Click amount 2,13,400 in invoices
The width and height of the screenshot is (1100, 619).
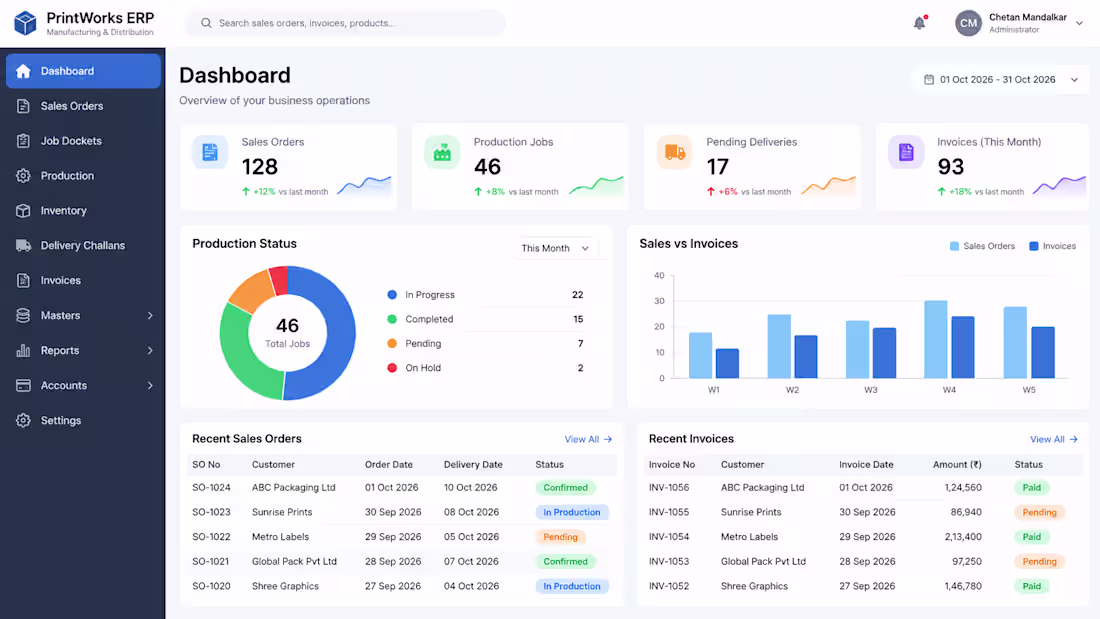point(962,537)
